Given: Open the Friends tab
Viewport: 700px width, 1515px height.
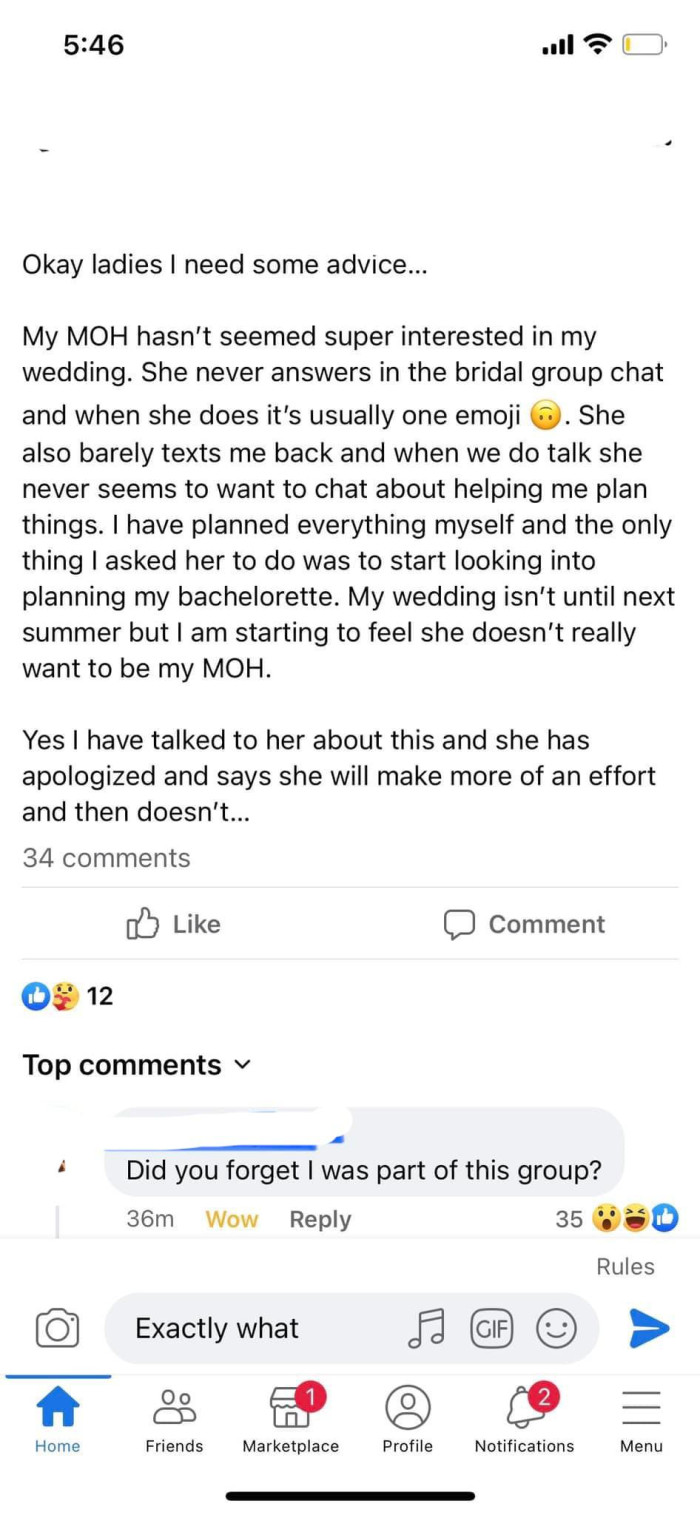Looking at the screenshot, I should click(174, 1420).
